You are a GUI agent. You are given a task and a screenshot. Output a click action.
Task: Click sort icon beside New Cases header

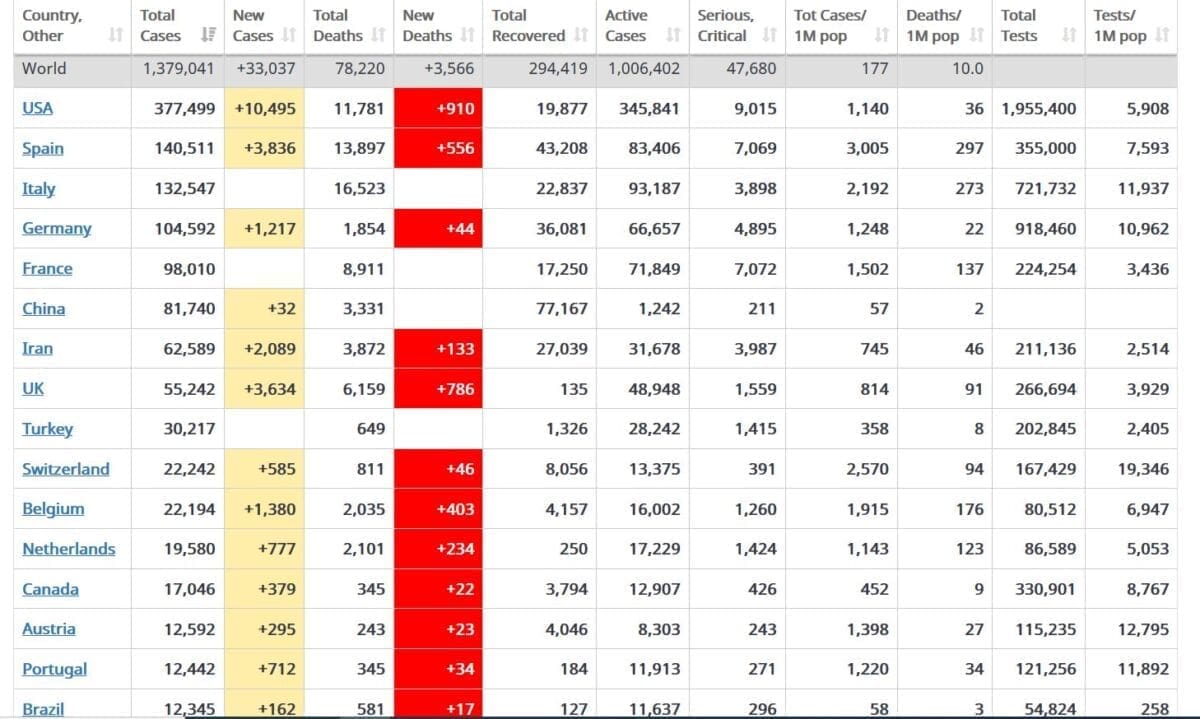click(x=288, y=36)
